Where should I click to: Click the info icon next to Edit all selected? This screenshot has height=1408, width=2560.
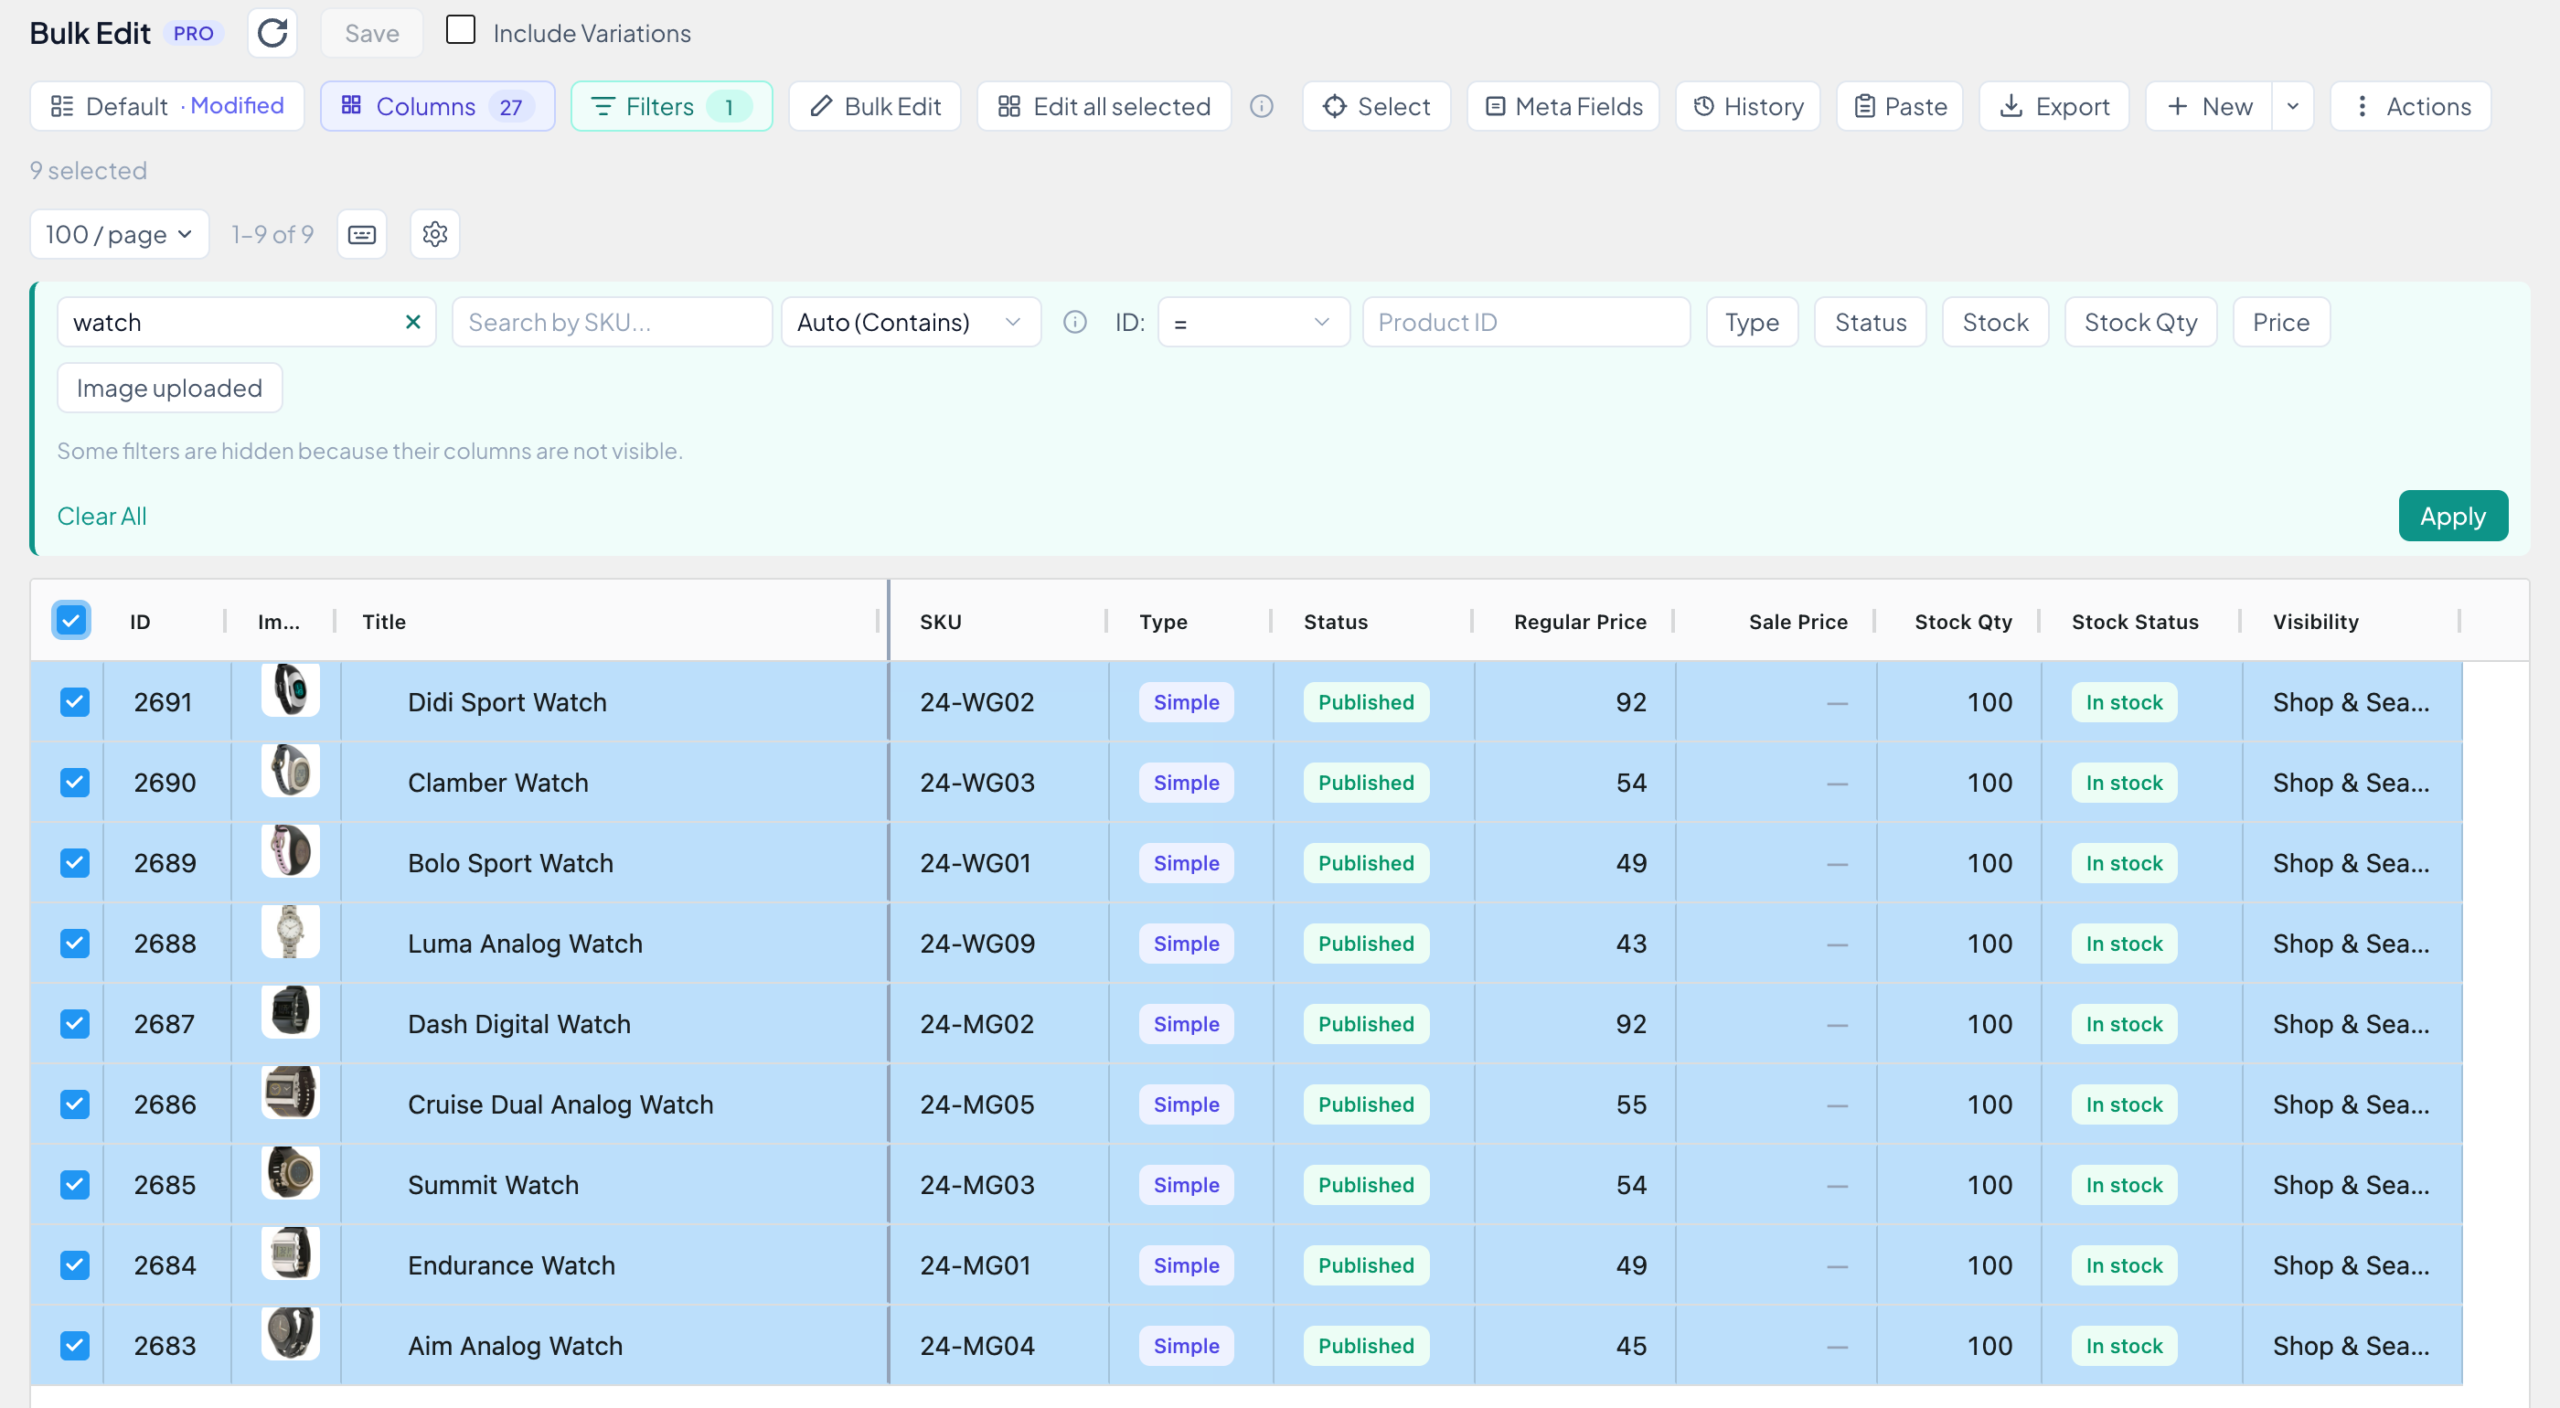pos(1262,106)
